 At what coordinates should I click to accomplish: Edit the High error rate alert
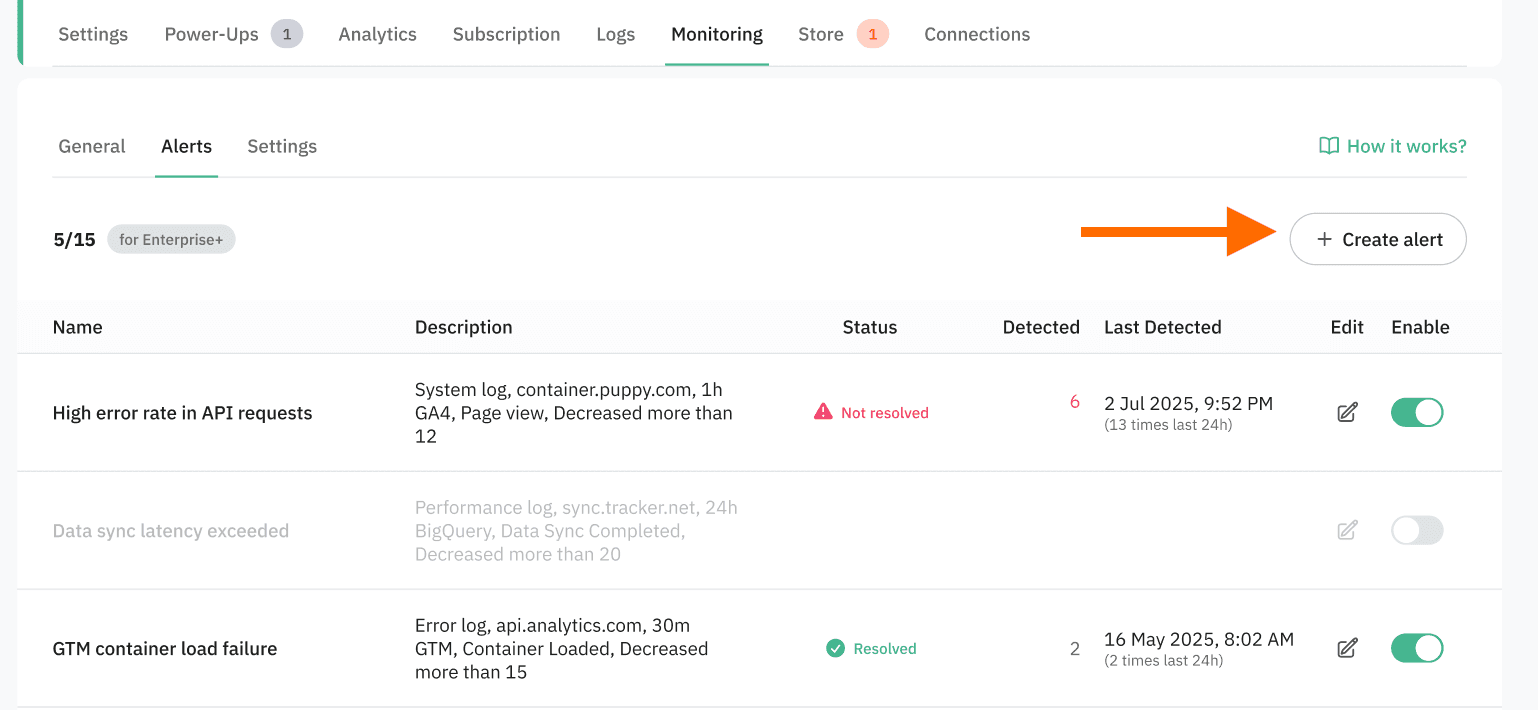pos(1347,412)
